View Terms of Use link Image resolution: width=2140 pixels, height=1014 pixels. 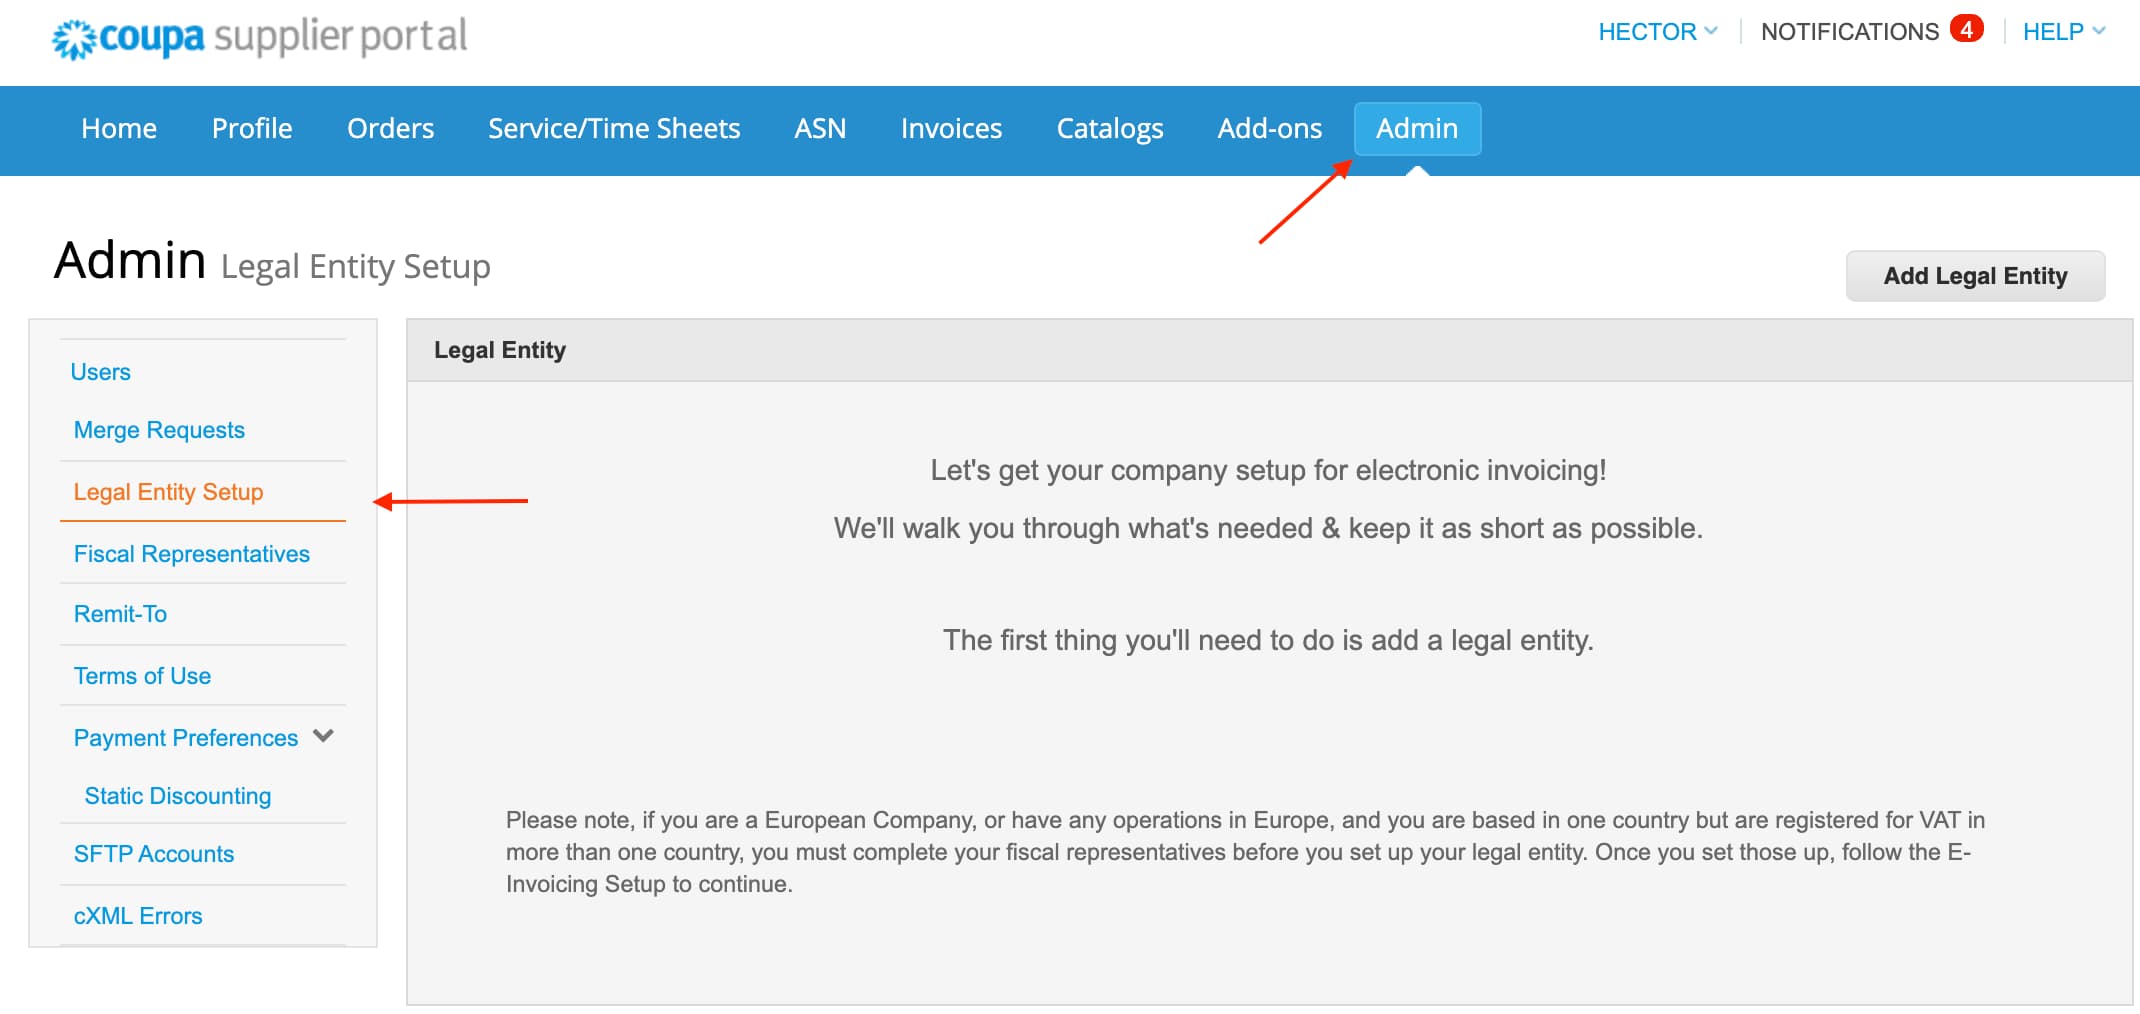142,676
